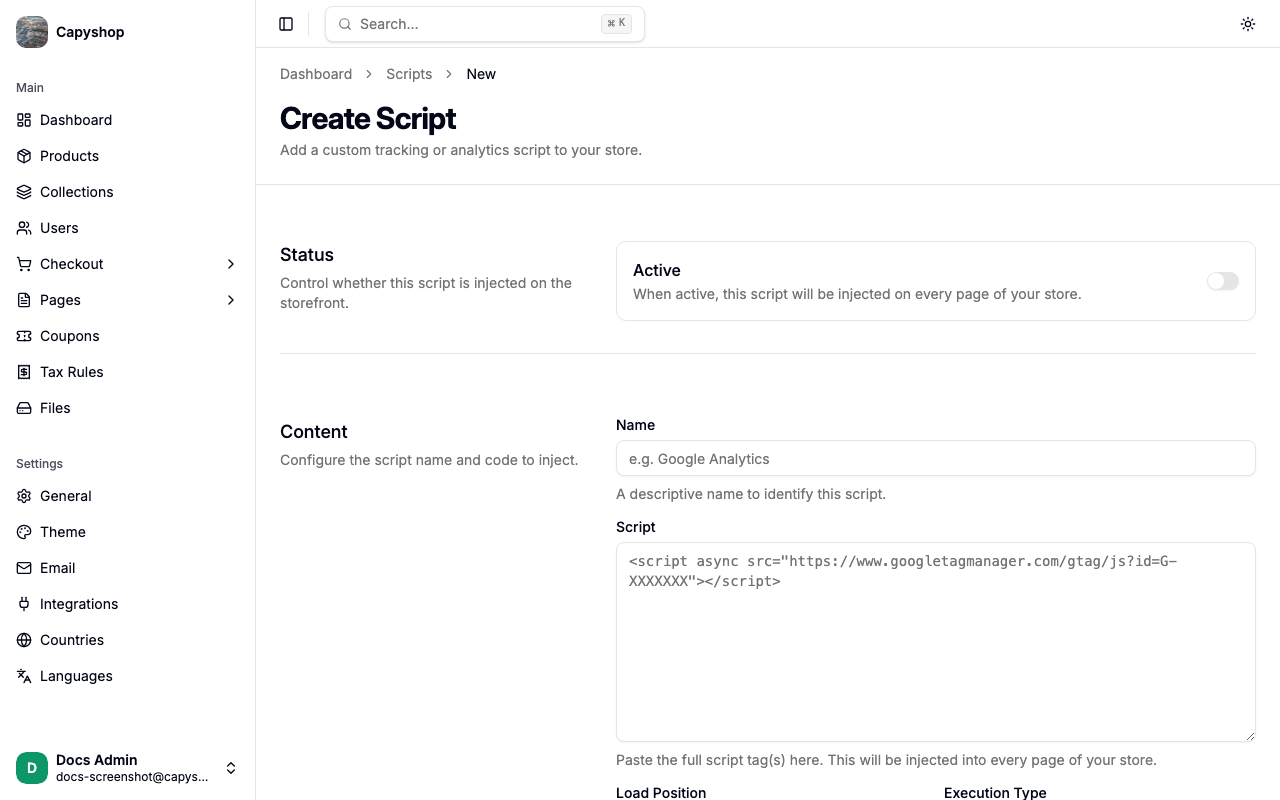The width and height of the screenshot is (1280, 800).
Task: Click the Capyshop store logo
Action: (32, 32)
